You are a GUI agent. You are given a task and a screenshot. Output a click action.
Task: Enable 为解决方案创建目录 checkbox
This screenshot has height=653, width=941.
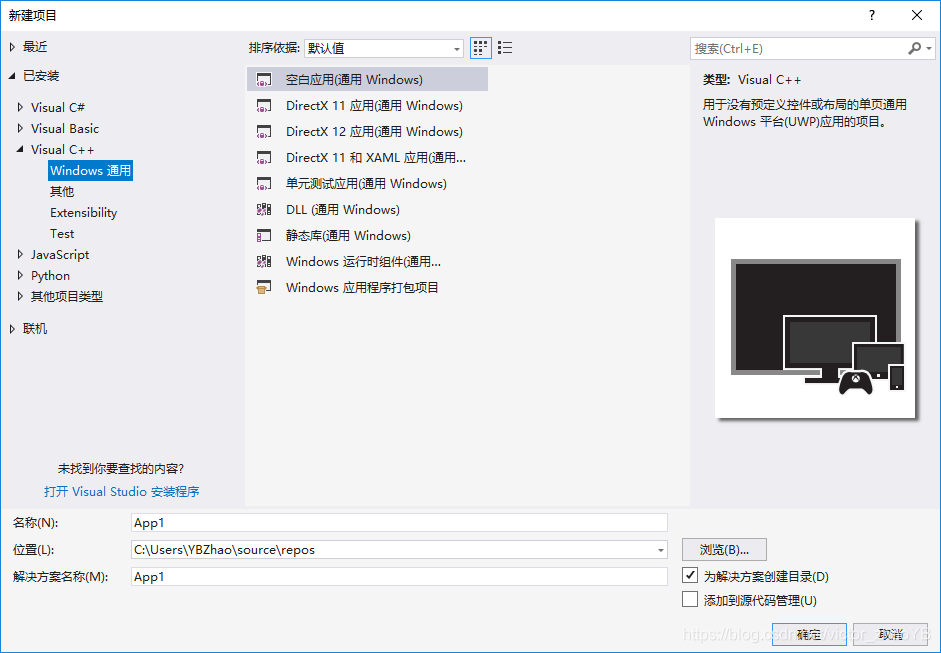coord(690,576)
